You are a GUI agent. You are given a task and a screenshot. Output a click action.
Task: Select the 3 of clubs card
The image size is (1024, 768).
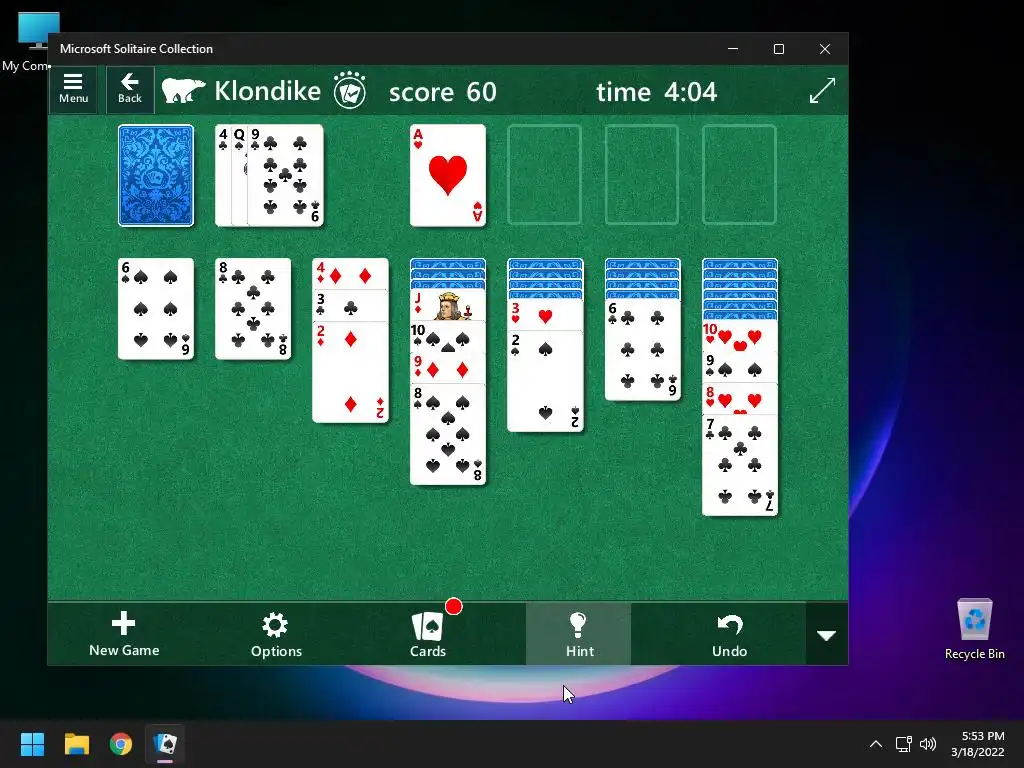click(x=351, y=306)
